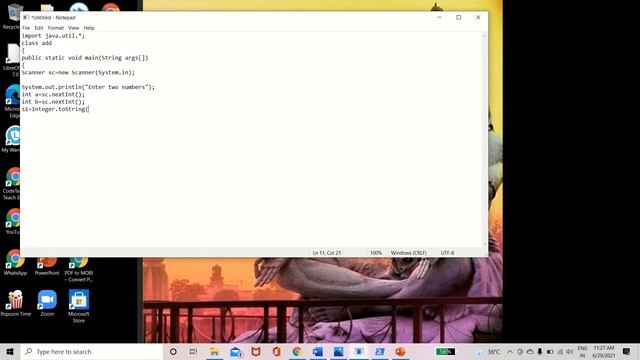640x360 pixels.
Task: Open the notification center icon
Action: (x=627, y=351)
